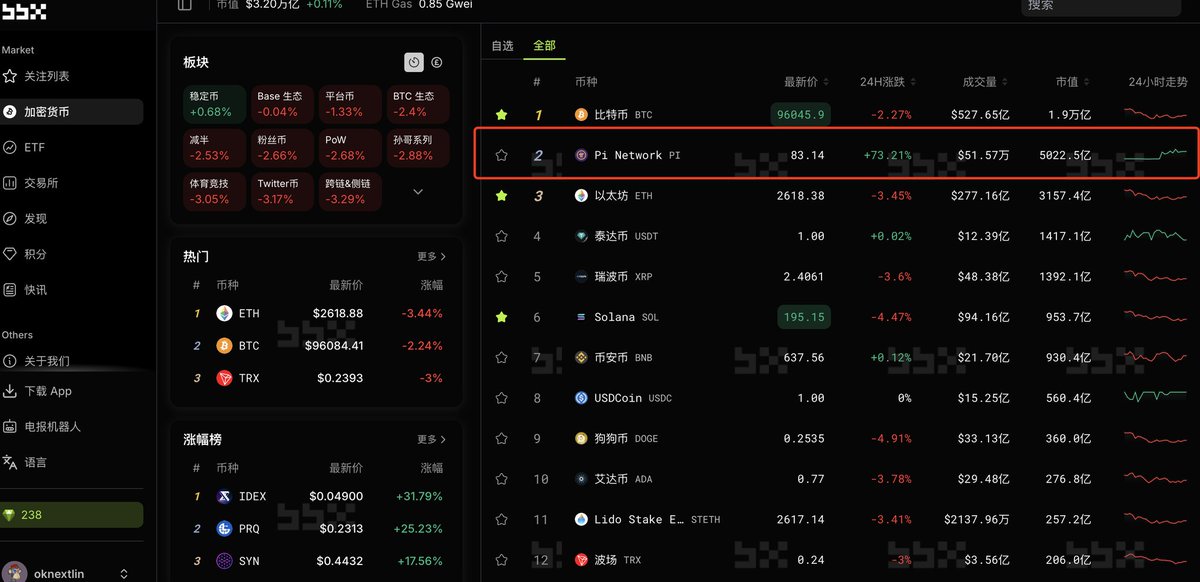Sort by 最新价 column header
The width and height of the screenshot is (1200, 582).
point(804,82)
